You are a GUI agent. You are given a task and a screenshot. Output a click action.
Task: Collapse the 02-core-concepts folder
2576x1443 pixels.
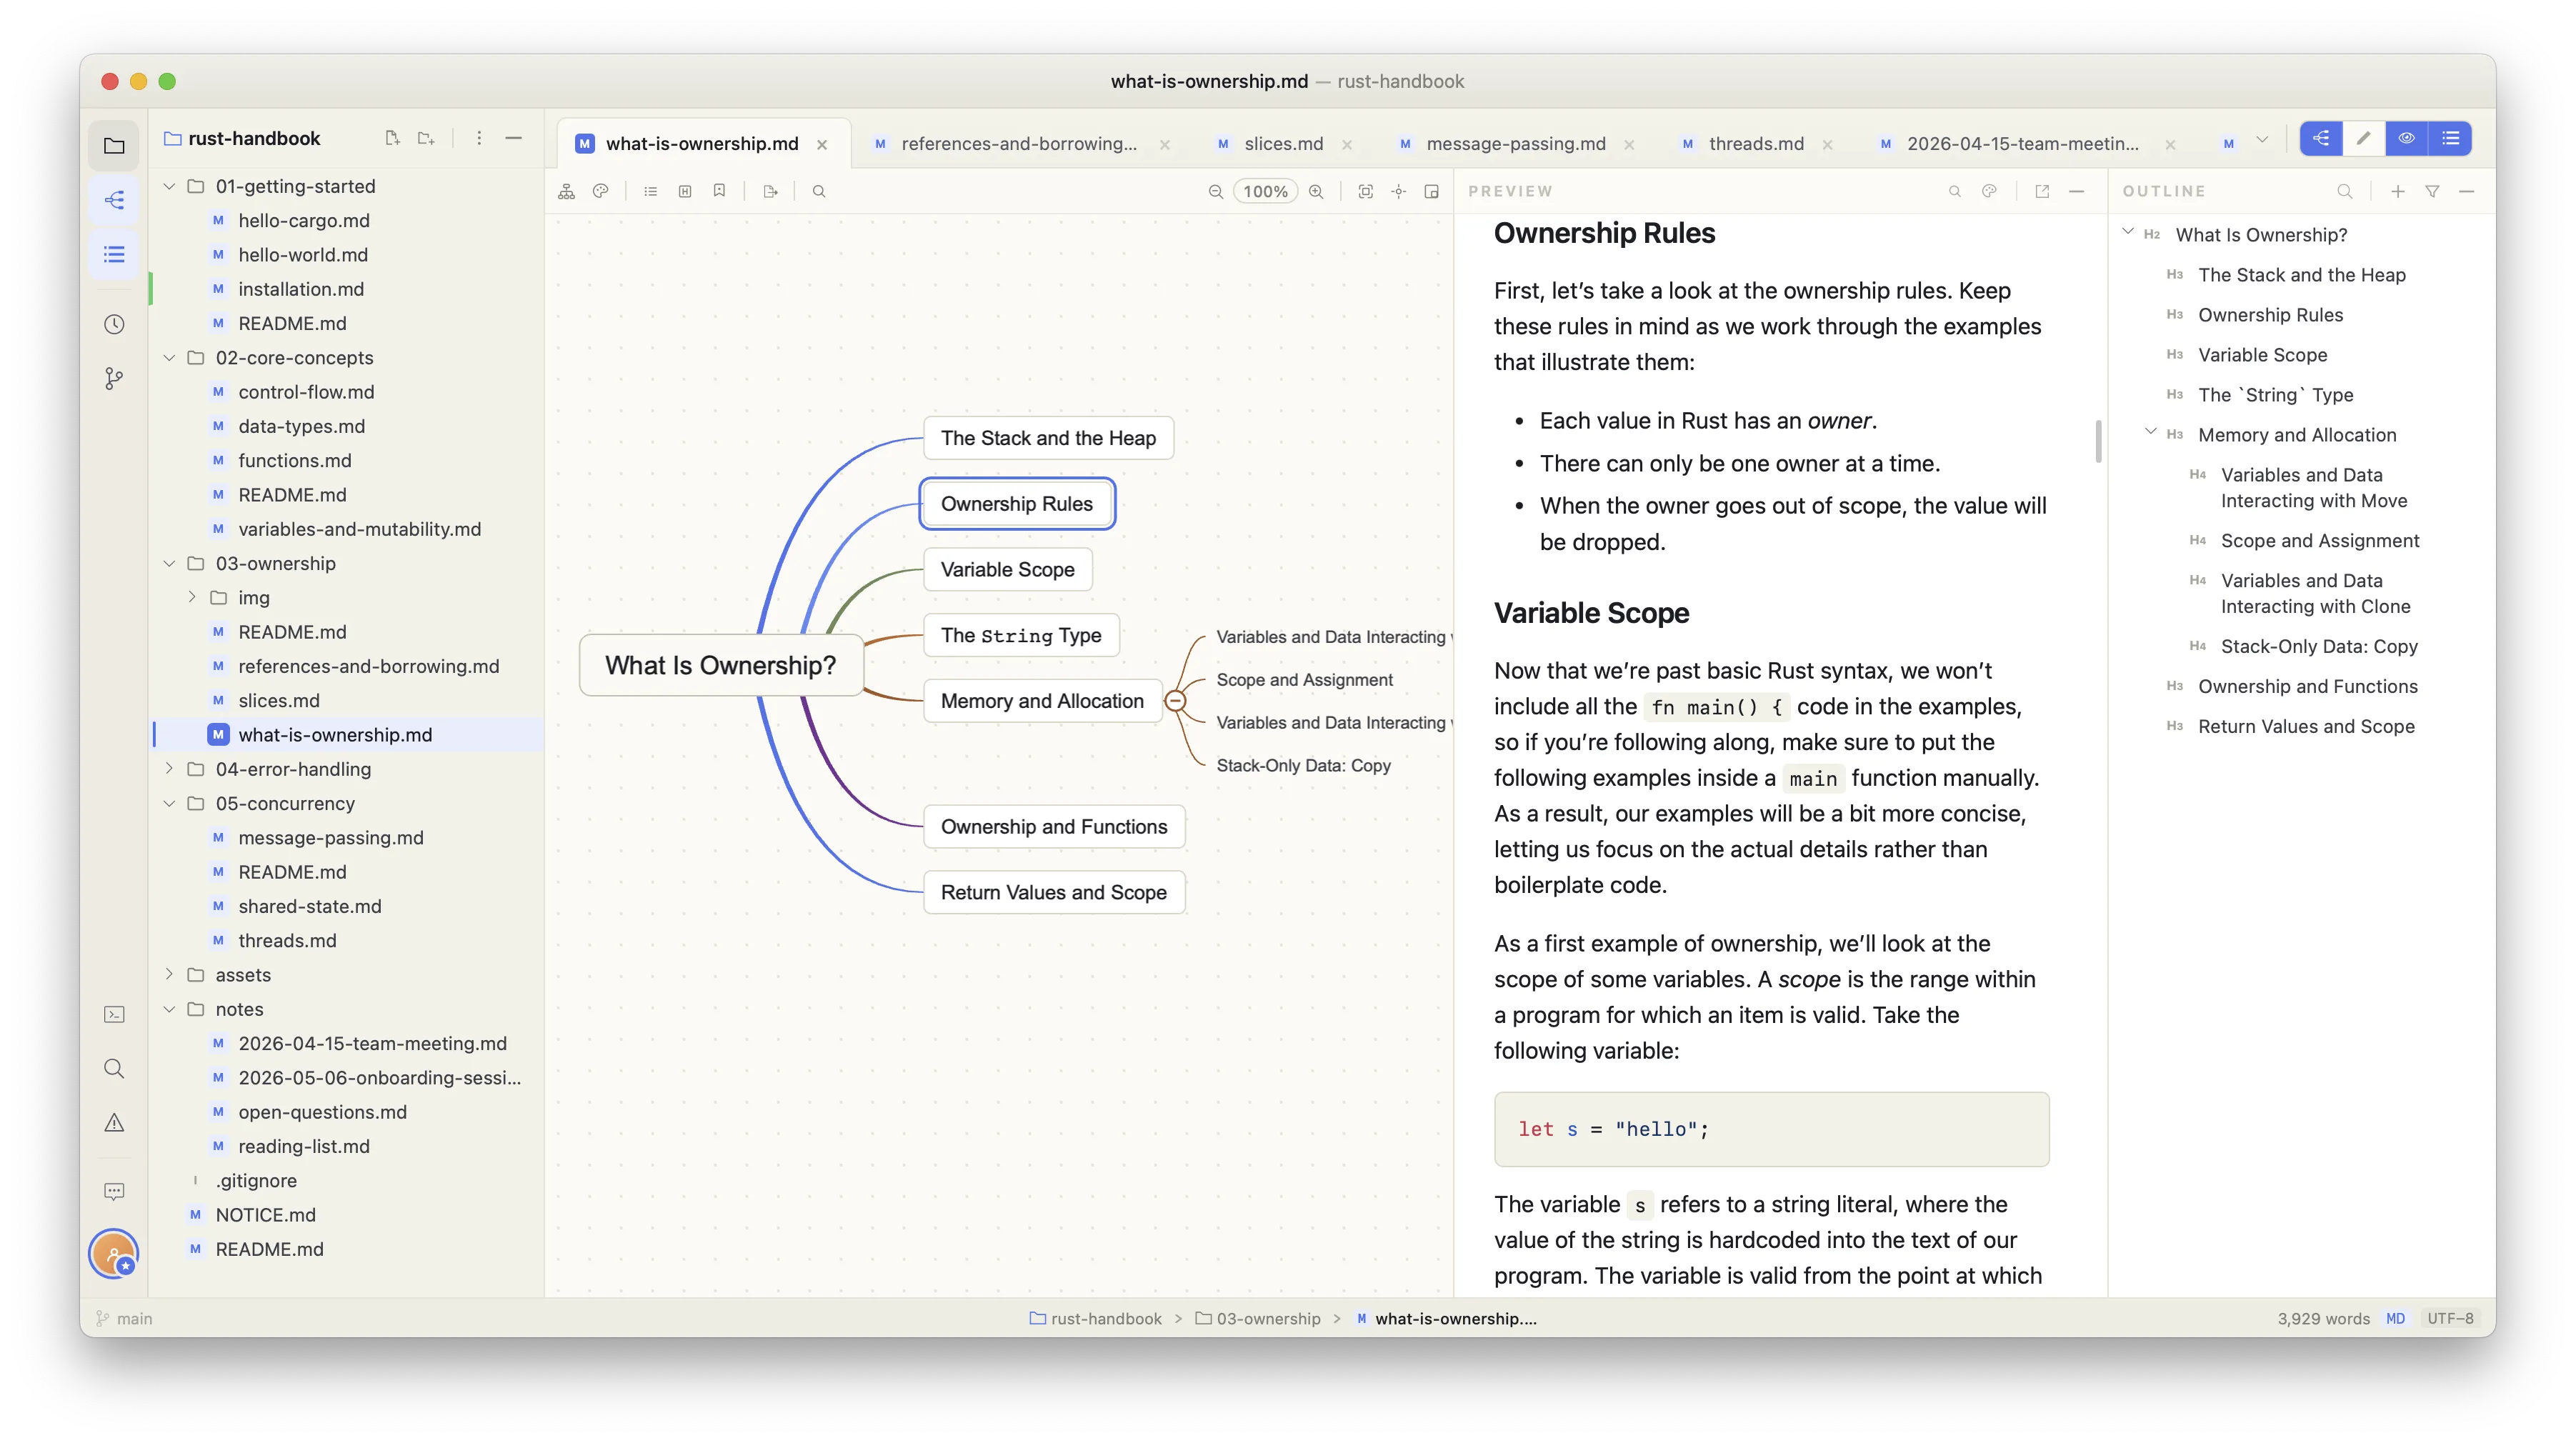[x=169, y=357]
